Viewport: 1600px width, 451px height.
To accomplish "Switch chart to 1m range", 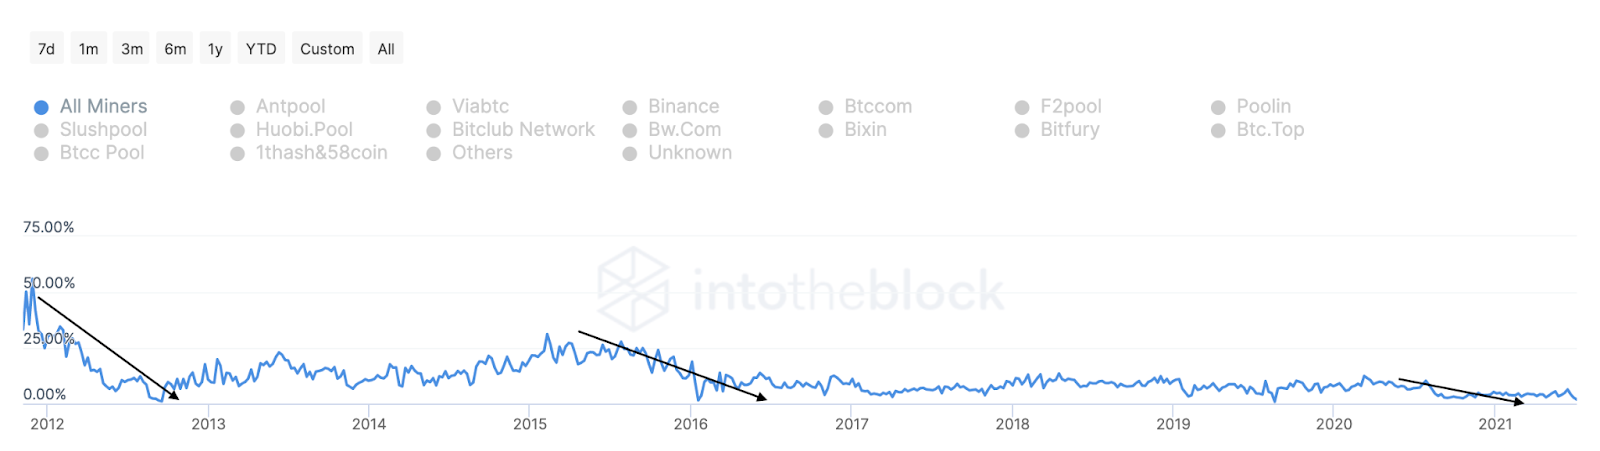I will (x=89, y=48).
